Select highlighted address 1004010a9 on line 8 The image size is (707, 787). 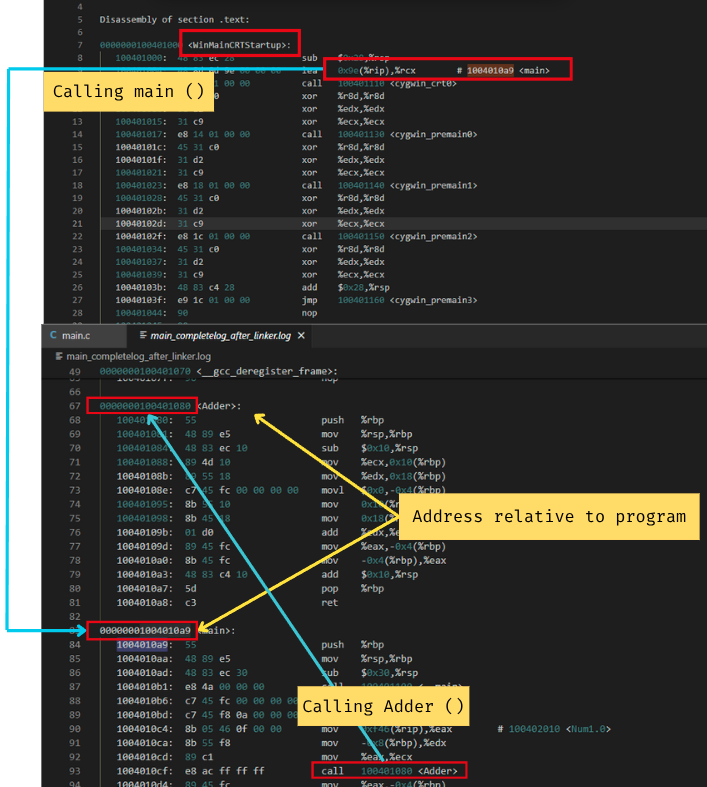(489, 70)
